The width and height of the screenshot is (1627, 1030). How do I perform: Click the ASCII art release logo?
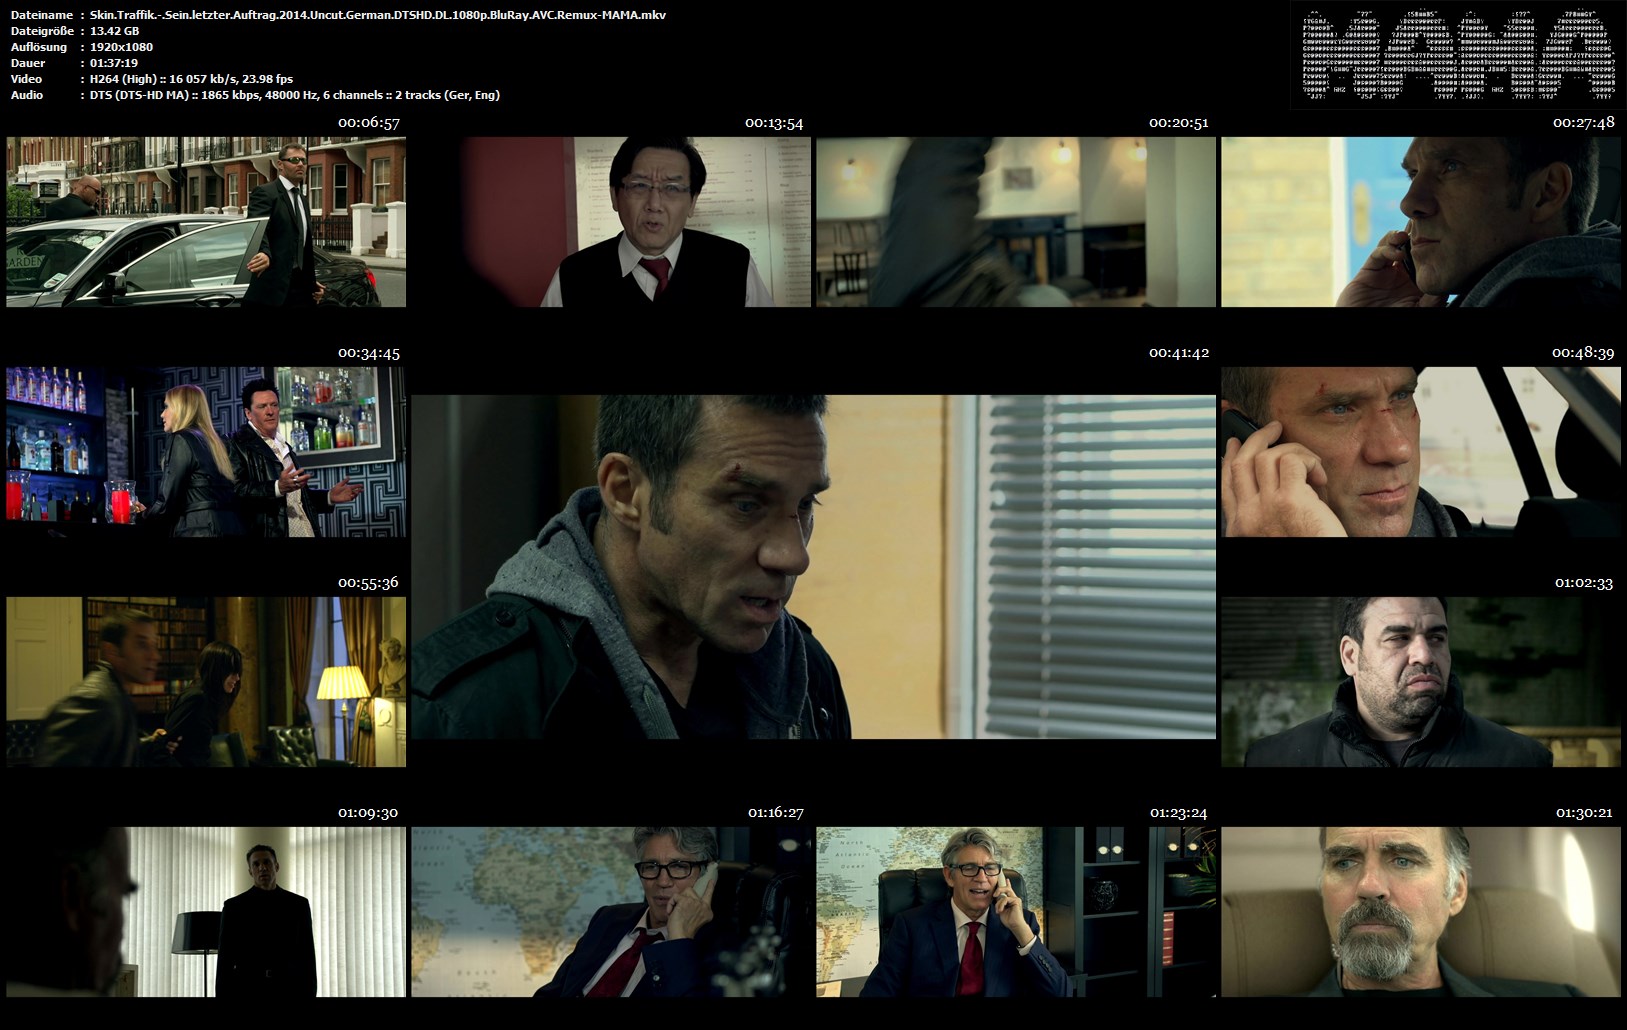click(x=1458, y=56)
